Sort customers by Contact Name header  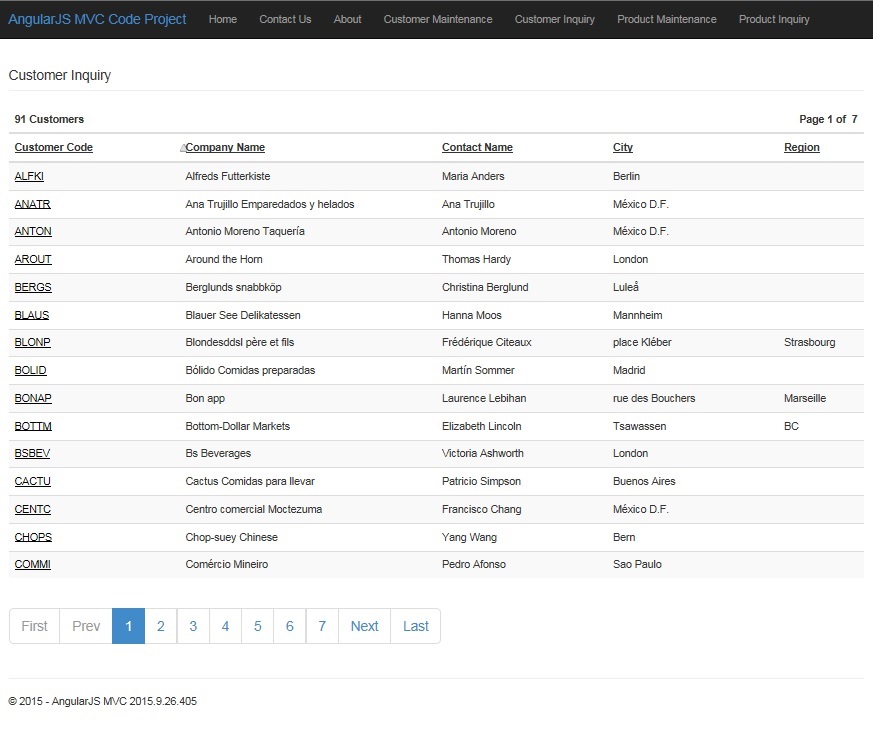click(x=477, y=147)
